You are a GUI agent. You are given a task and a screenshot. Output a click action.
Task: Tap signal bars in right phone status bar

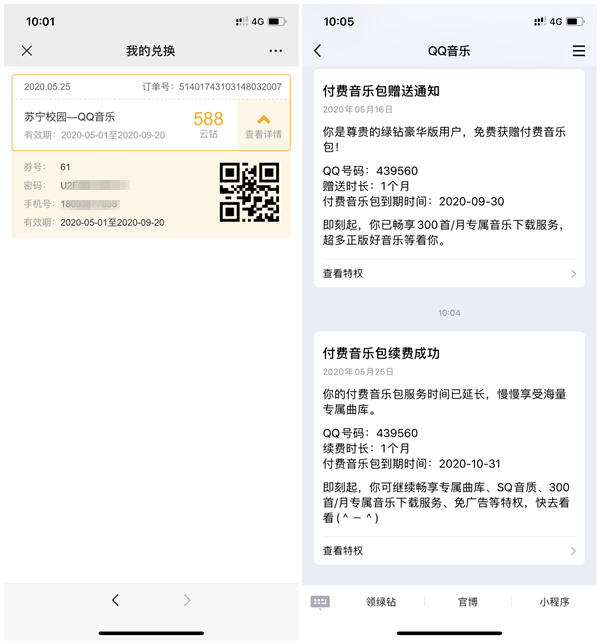tap(540, 21)
